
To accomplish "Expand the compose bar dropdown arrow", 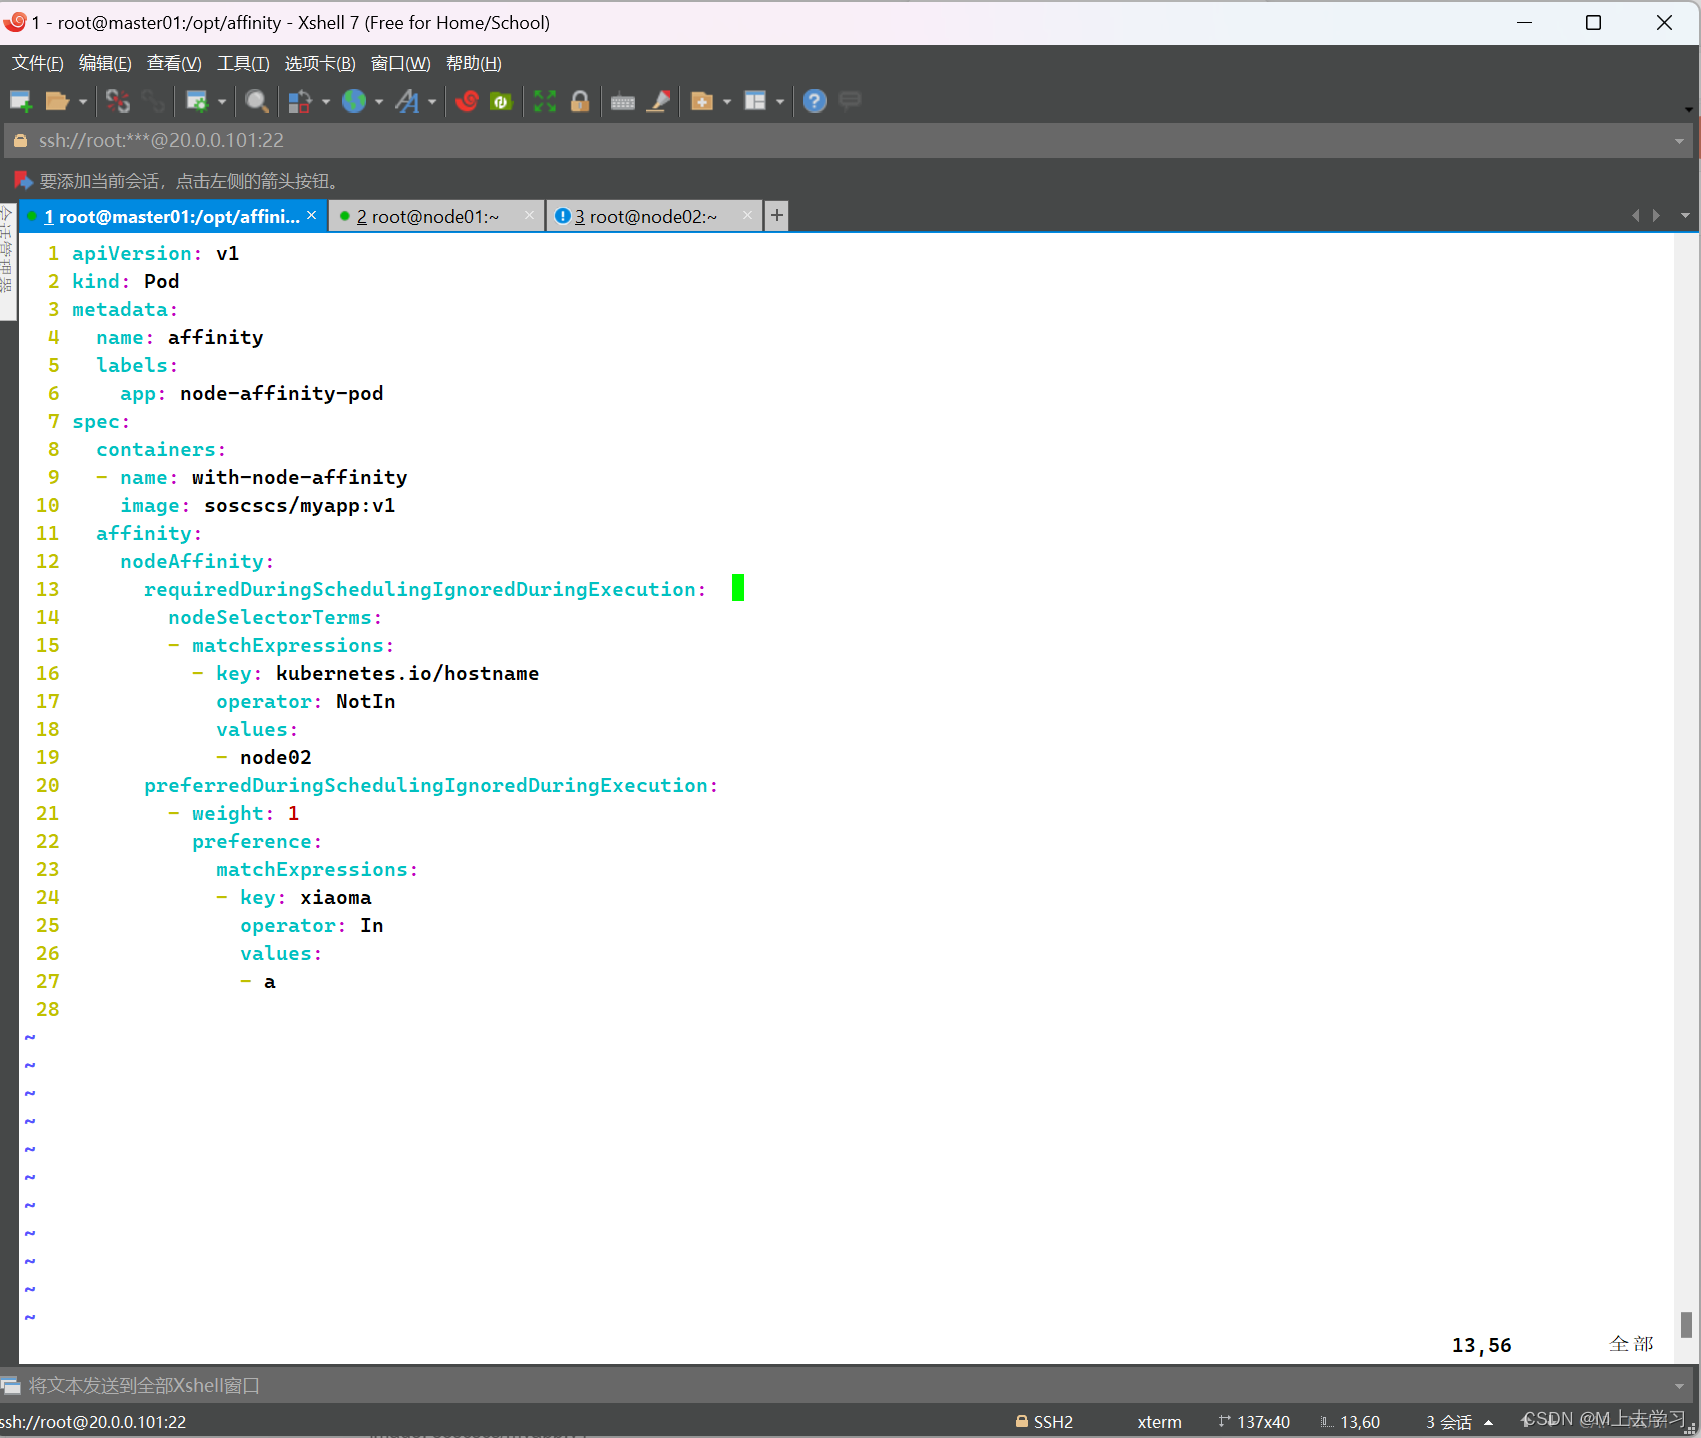I will [1679, 1386].
